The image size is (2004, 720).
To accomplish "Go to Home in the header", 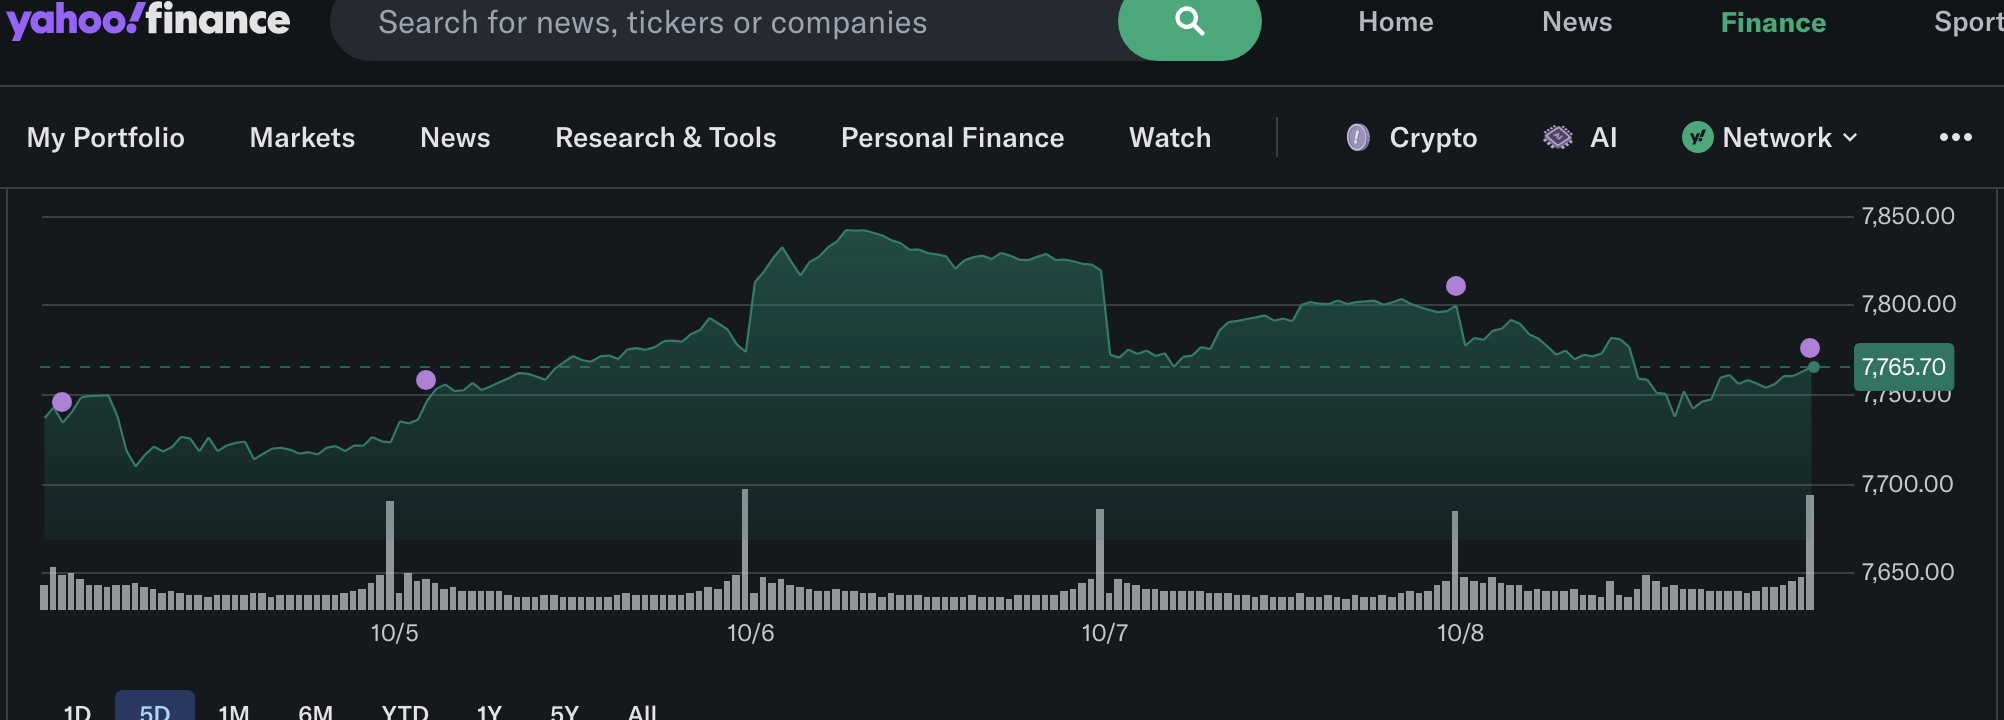I will [x=1395, y=22].
